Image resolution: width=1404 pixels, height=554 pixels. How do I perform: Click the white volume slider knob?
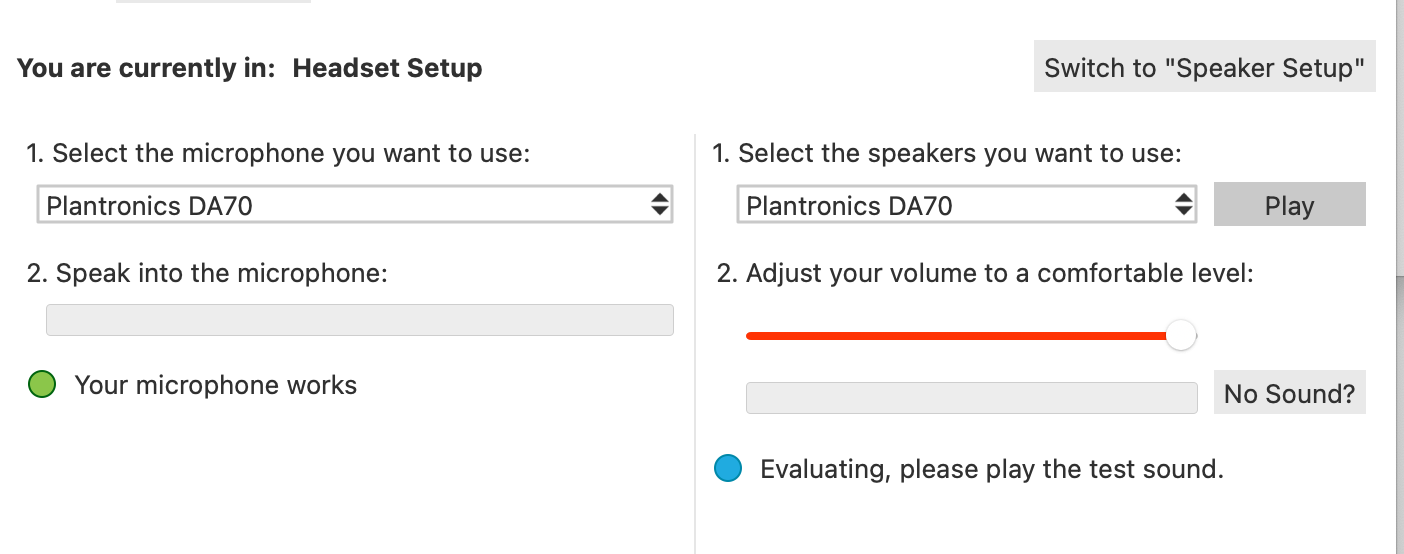[1181, 336]
